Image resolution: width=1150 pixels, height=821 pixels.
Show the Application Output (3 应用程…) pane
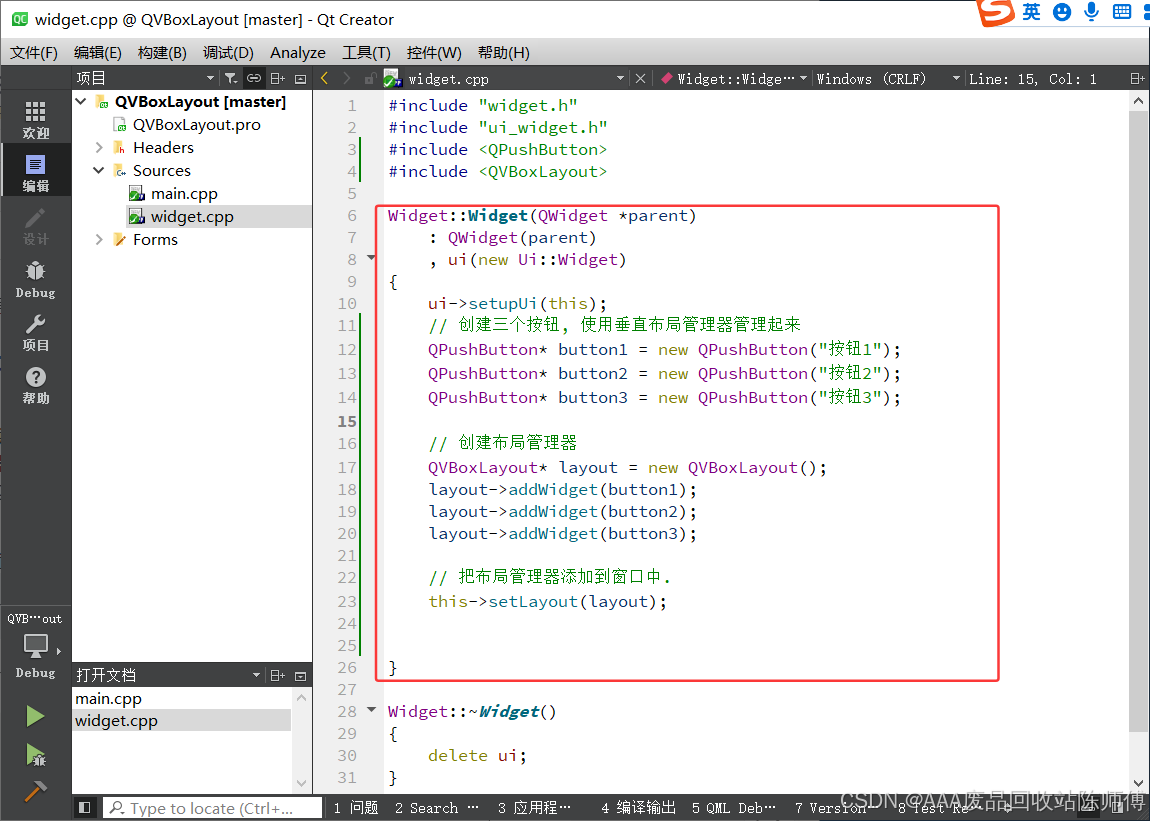[534, 807]
